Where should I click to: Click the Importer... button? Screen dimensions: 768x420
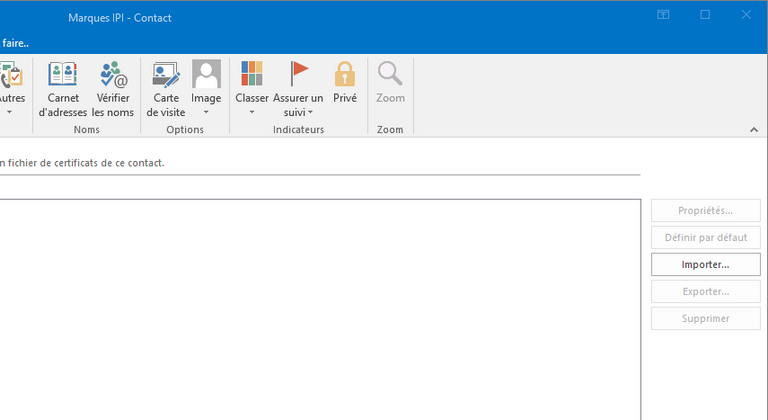point(705,265)
